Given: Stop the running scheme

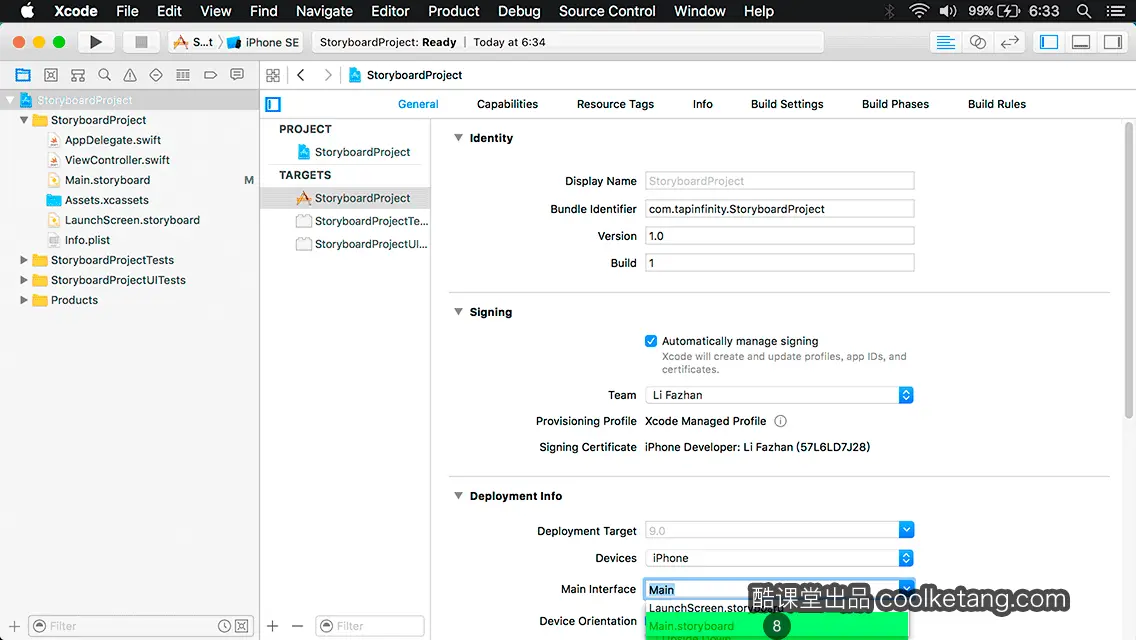Looking at the screenshot, I should (x=141, y=42).
